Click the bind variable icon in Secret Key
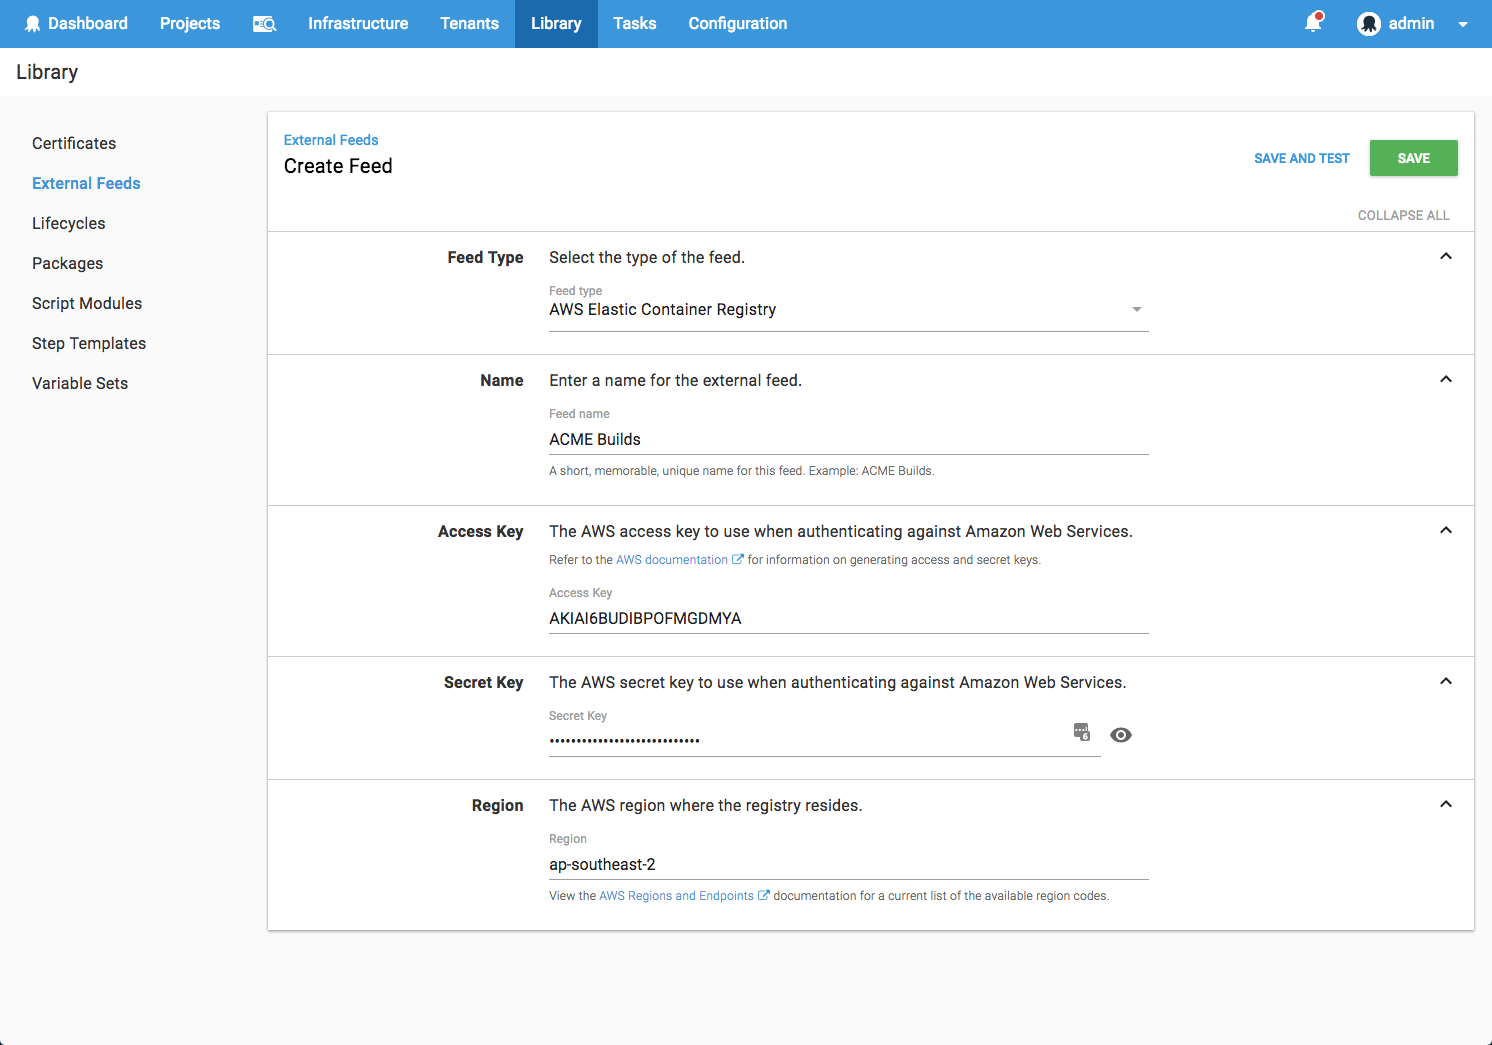The height and width of the screenshot is (1045, 1492). coord(1081,732)
